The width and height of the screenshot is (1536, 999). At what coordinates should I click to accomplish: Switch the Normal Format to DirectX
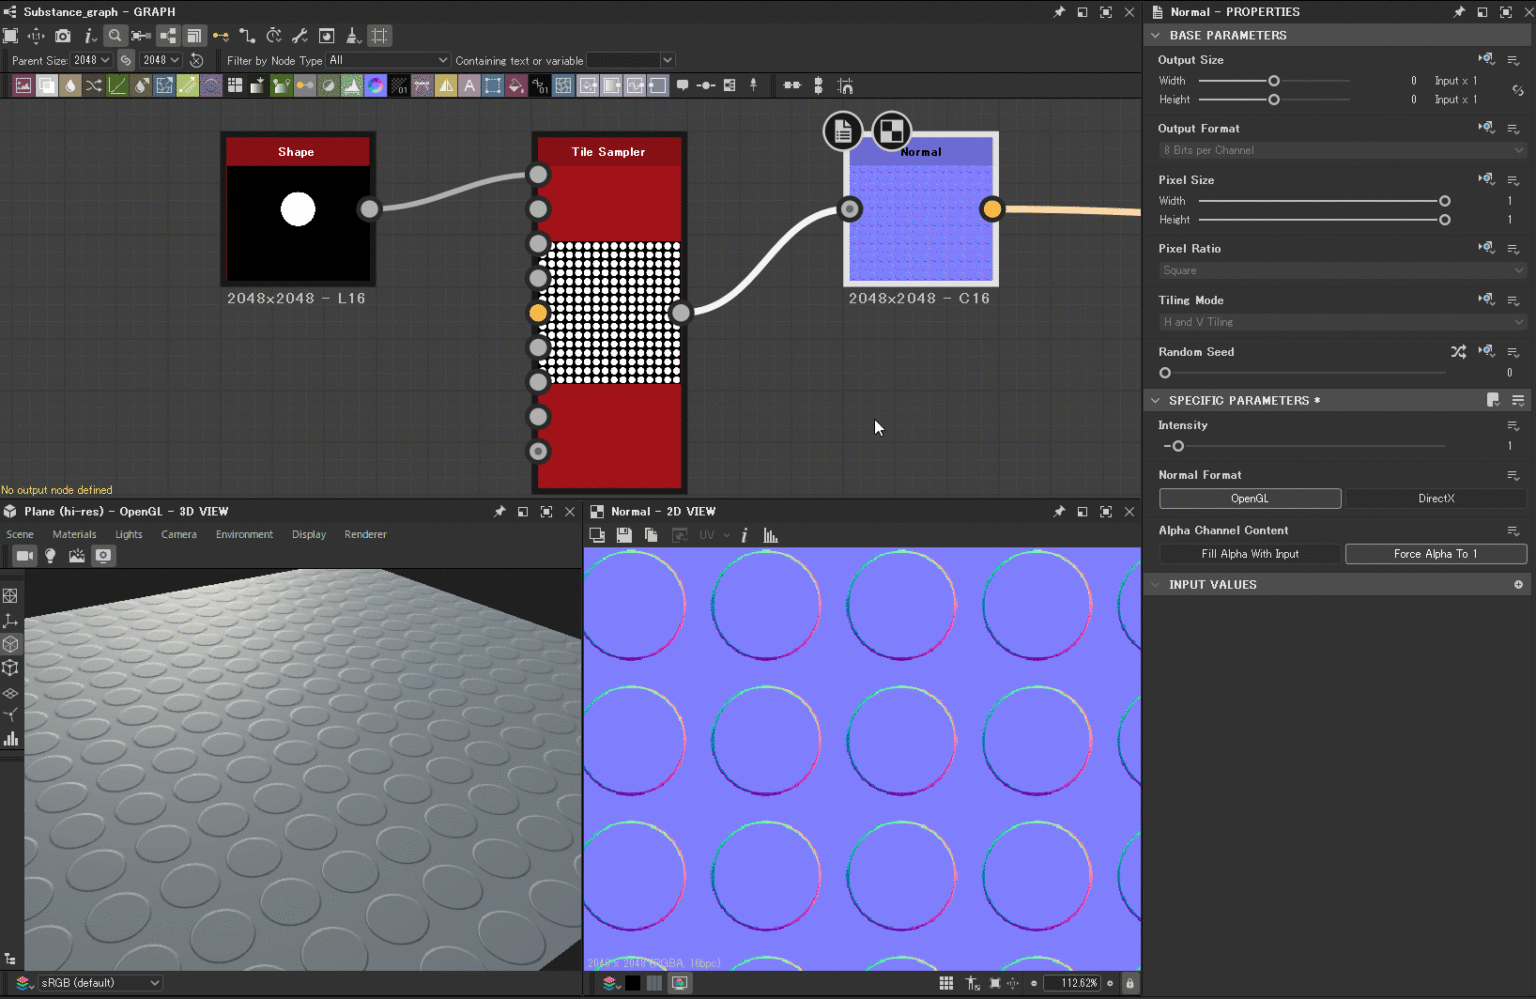tap(1436, 498)
